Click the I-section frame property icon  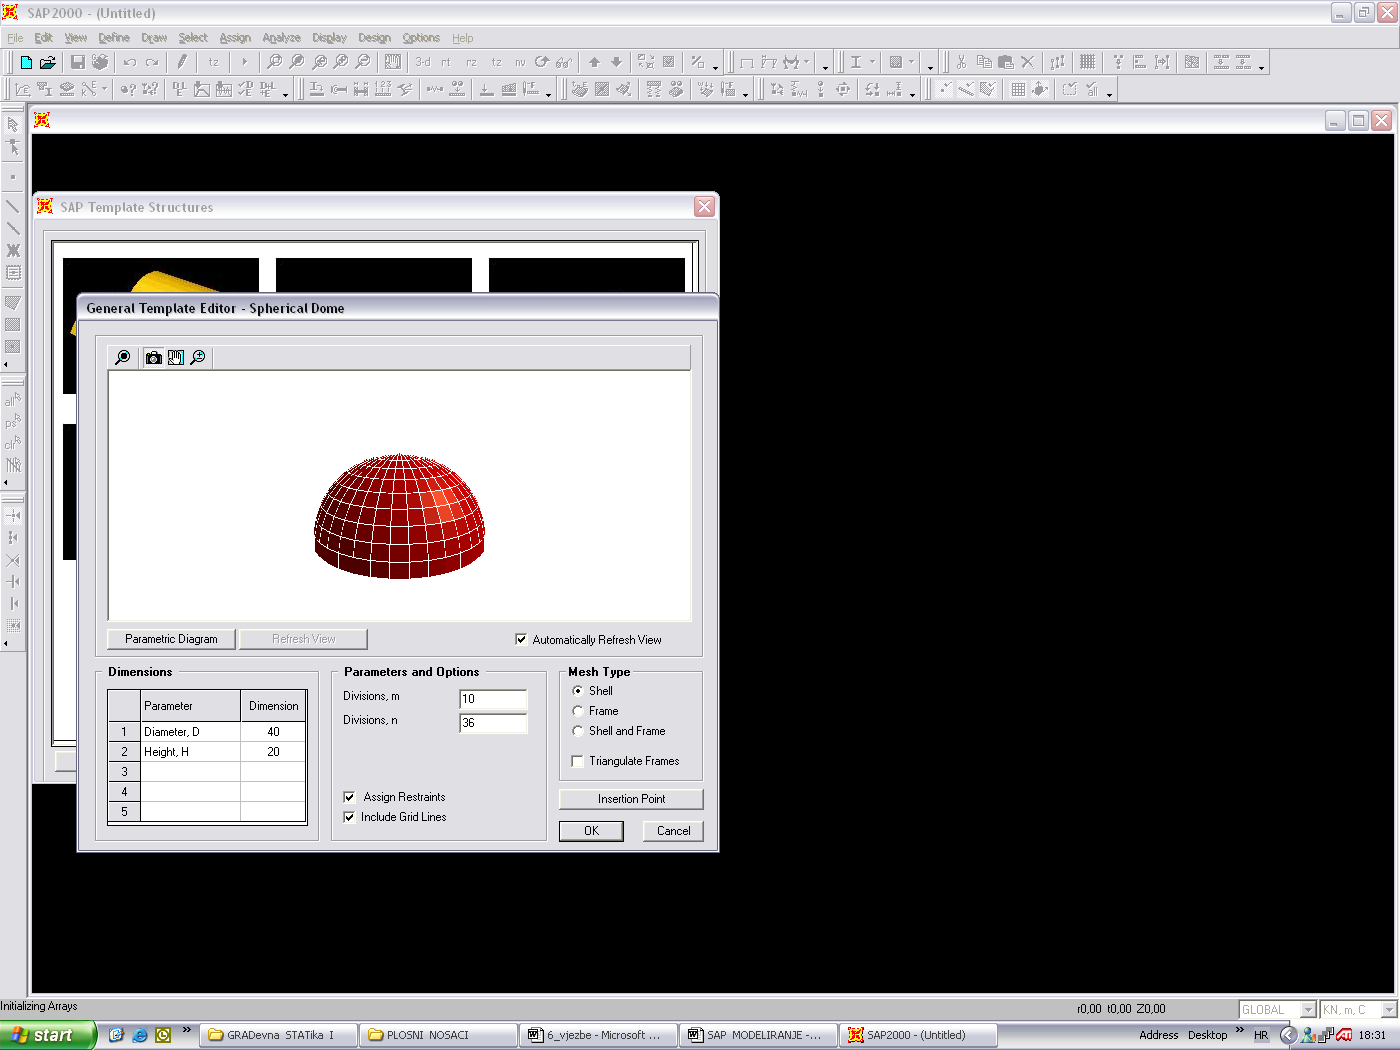856,62
